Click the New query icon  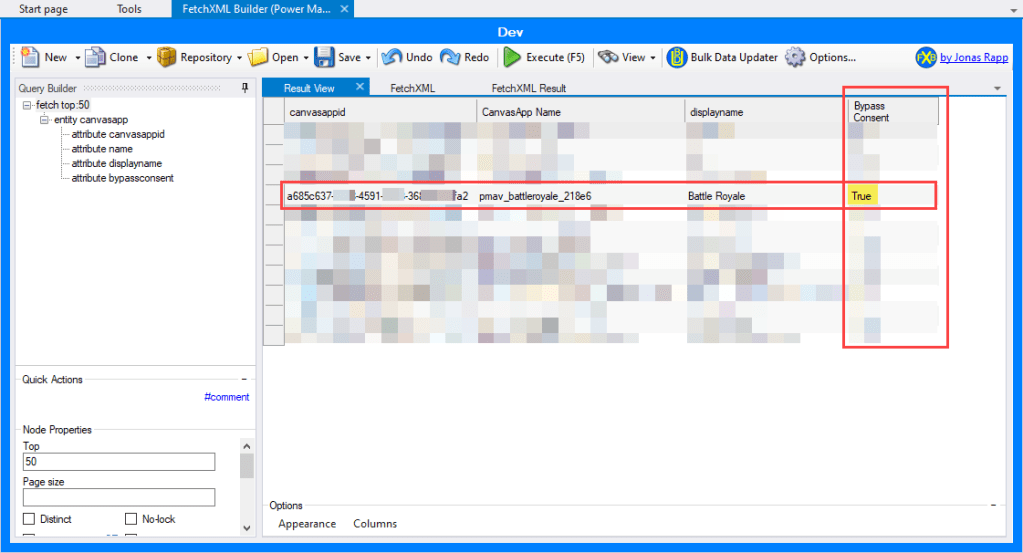point(30,57)
